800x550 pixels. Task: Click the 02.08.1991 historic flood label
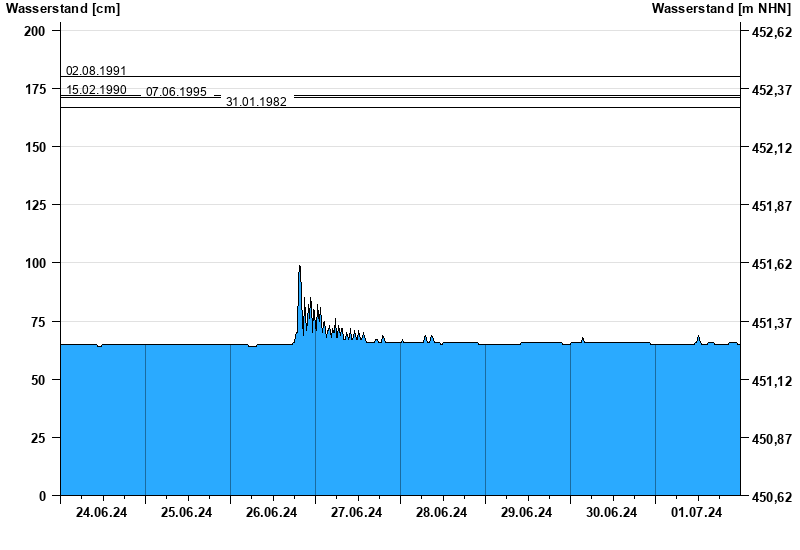(96, 71)
